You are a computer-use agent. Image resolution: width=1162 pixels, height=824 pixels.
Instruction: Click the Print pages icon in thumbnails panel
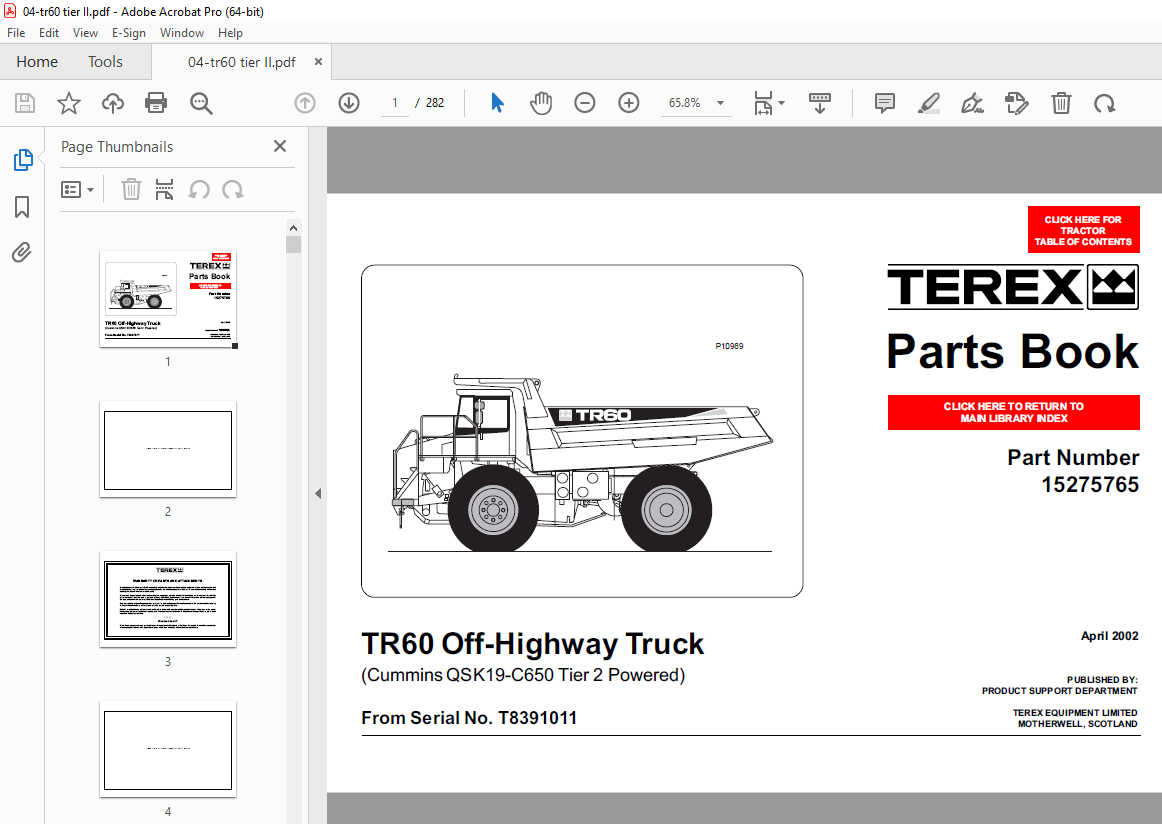[x=165, y=190]
